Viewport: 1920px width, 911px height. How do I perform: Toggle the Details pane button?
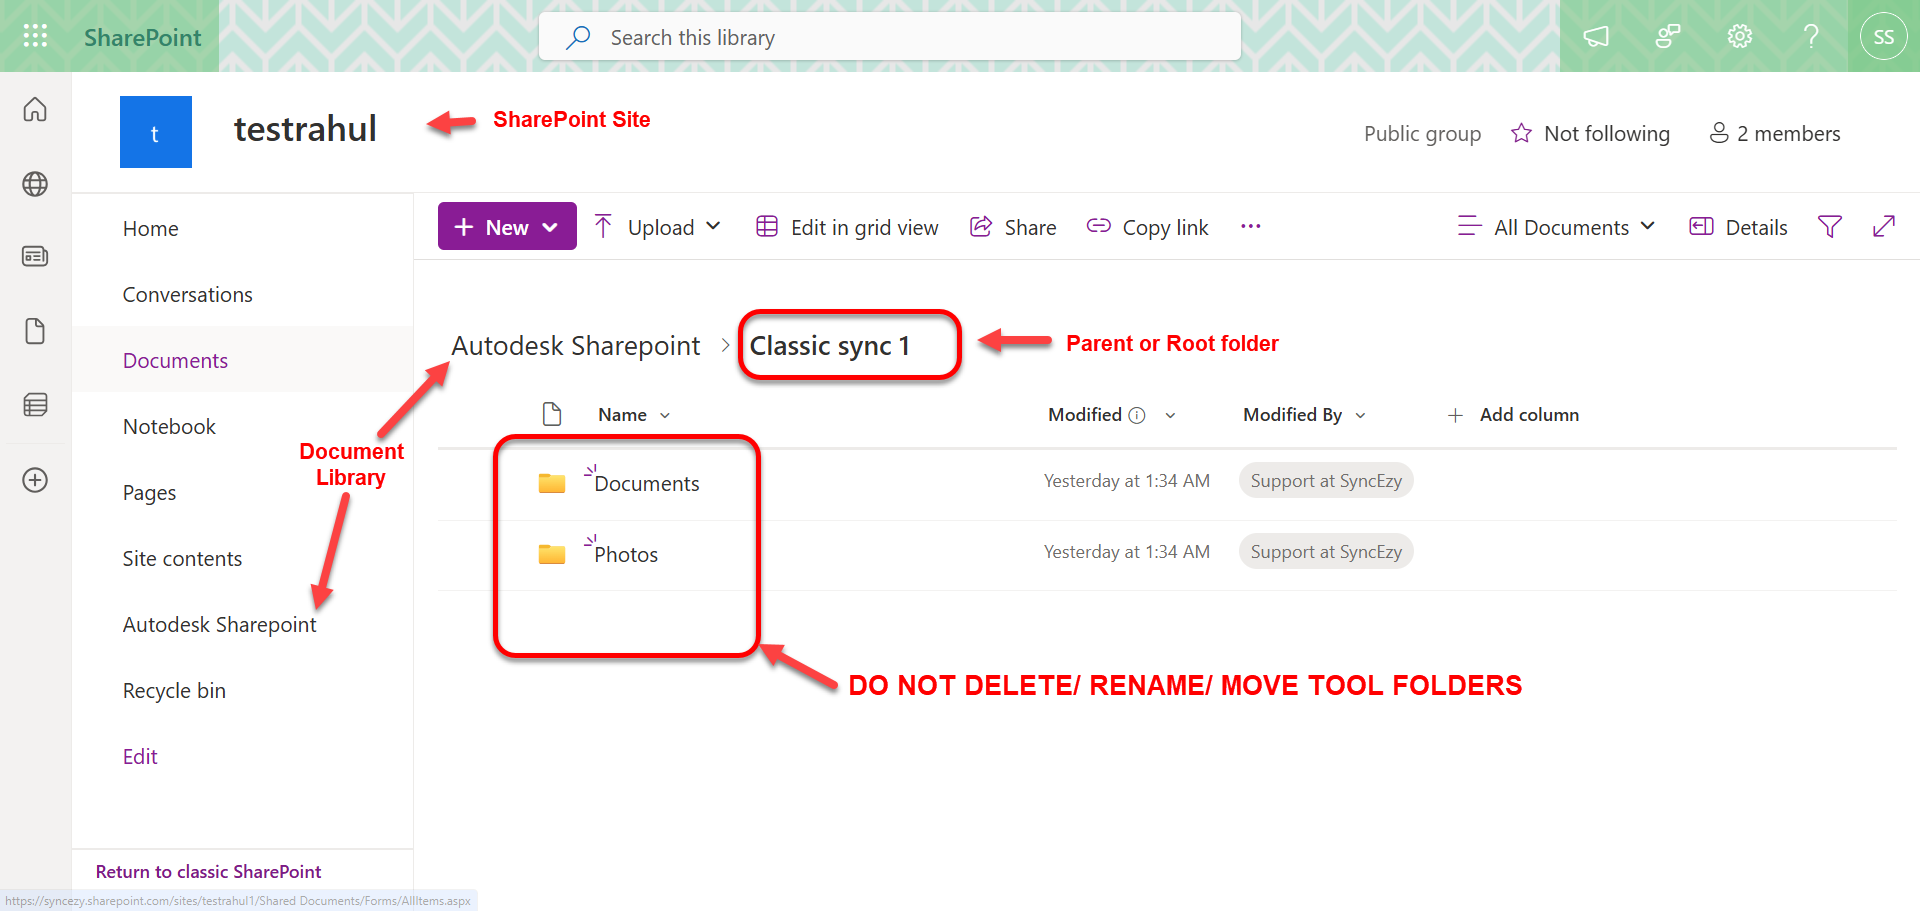click(x=1738, y=227)
